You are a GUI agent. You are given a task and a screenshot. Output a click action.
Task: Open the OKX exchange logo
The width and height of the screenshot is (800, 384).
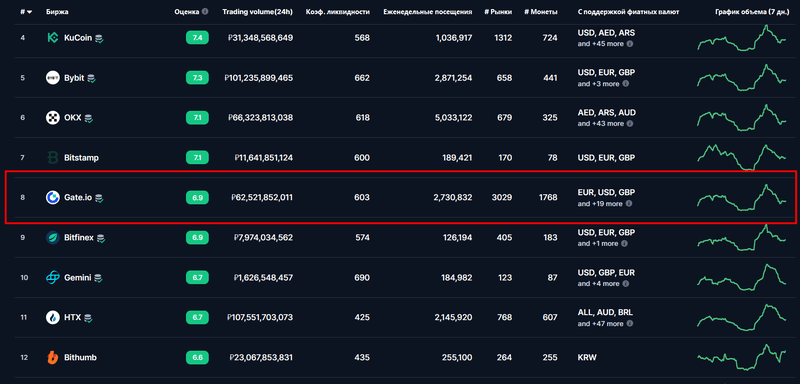tap(53, 118)
